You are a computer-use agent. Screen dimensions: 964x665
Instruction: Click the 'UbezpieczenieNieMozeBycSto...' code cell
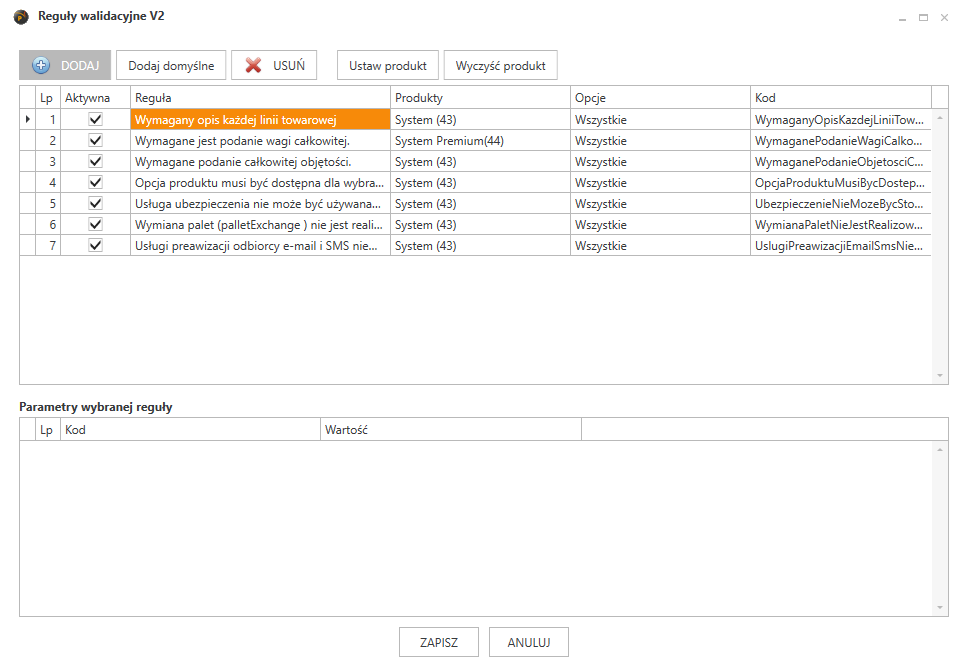(840, 203)
